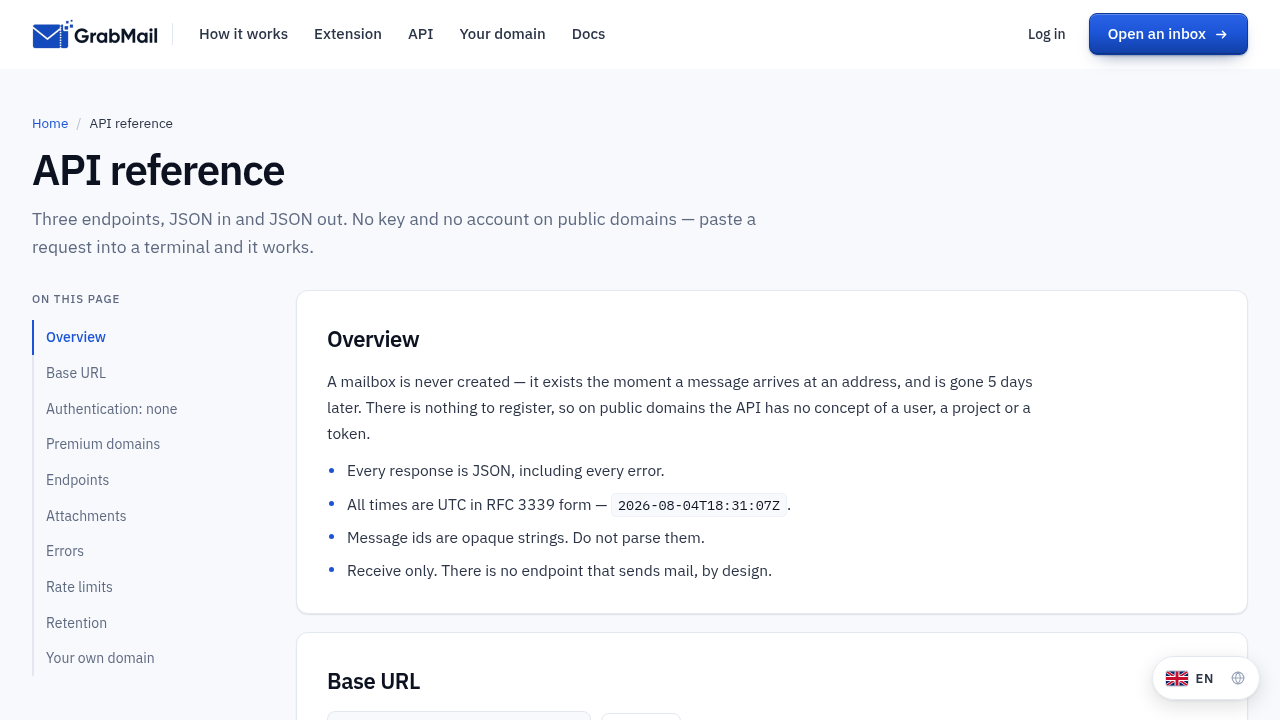Click the Log in link

[1046, 34]
